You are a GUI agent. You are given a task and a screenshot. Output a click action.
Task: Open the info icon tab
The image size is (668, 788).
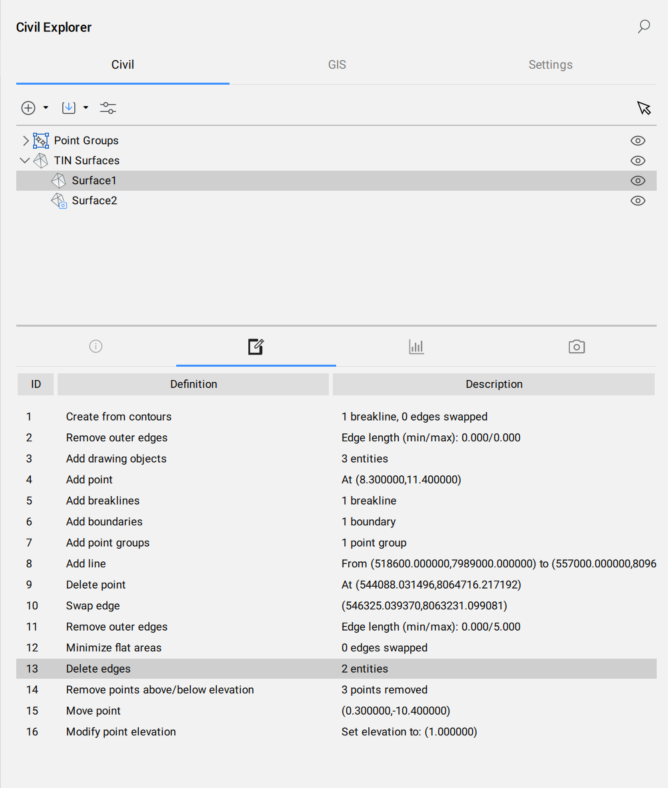(96, 347)
